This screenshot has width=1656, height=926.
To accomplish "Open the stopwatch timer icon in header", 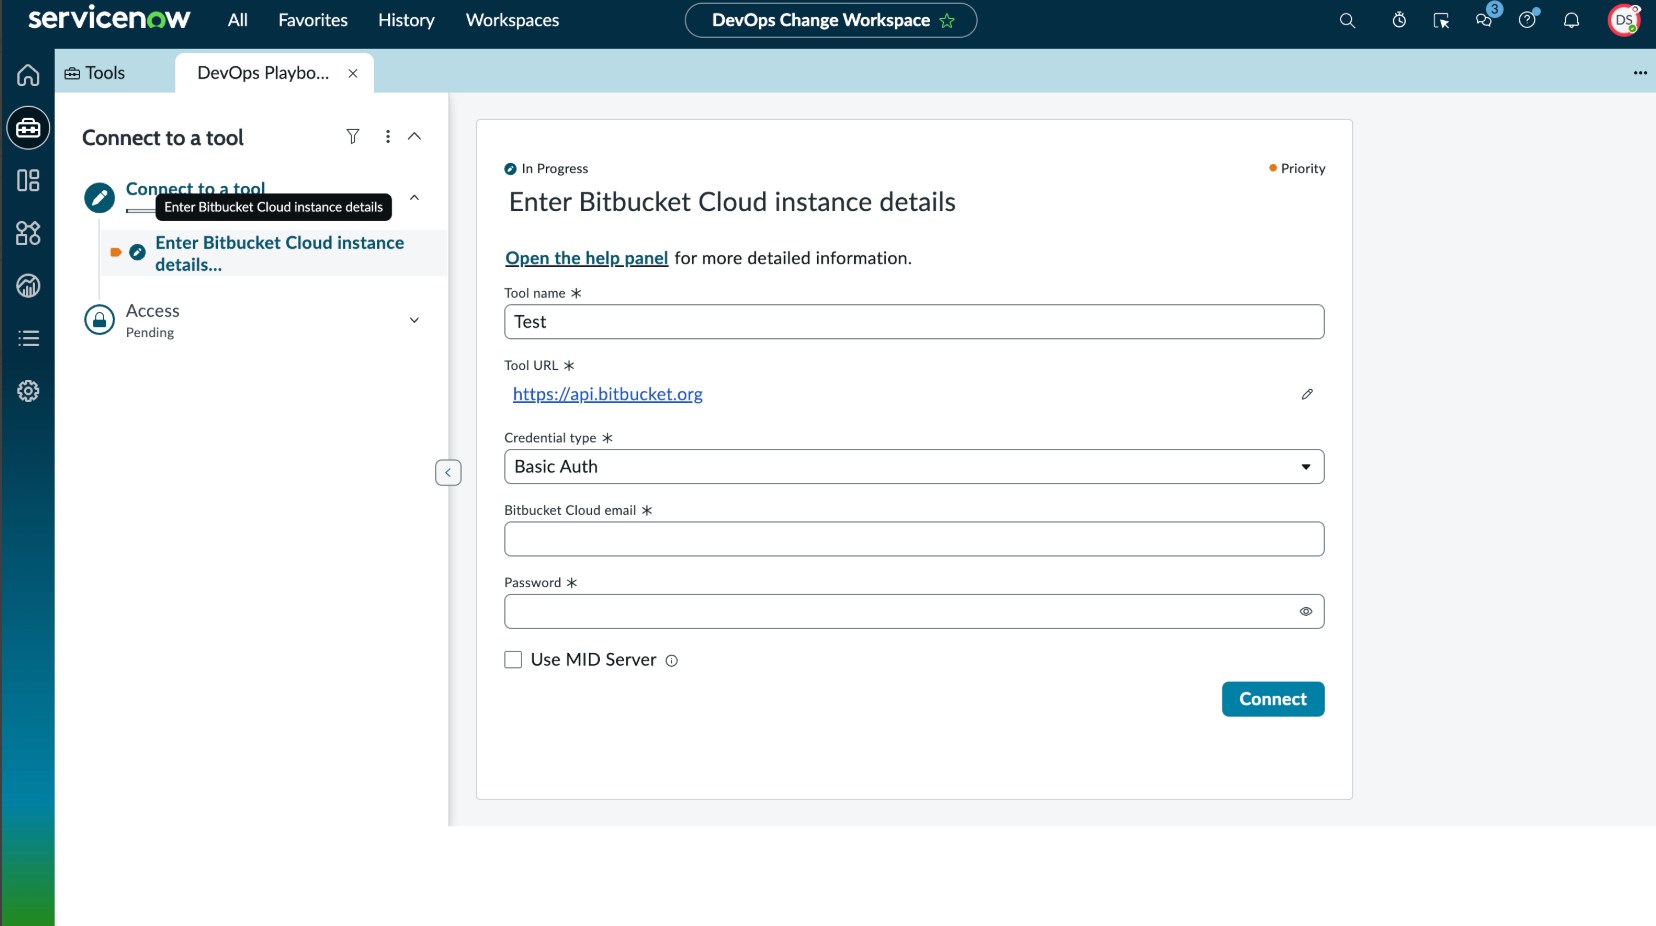I will click(1399, 20).
